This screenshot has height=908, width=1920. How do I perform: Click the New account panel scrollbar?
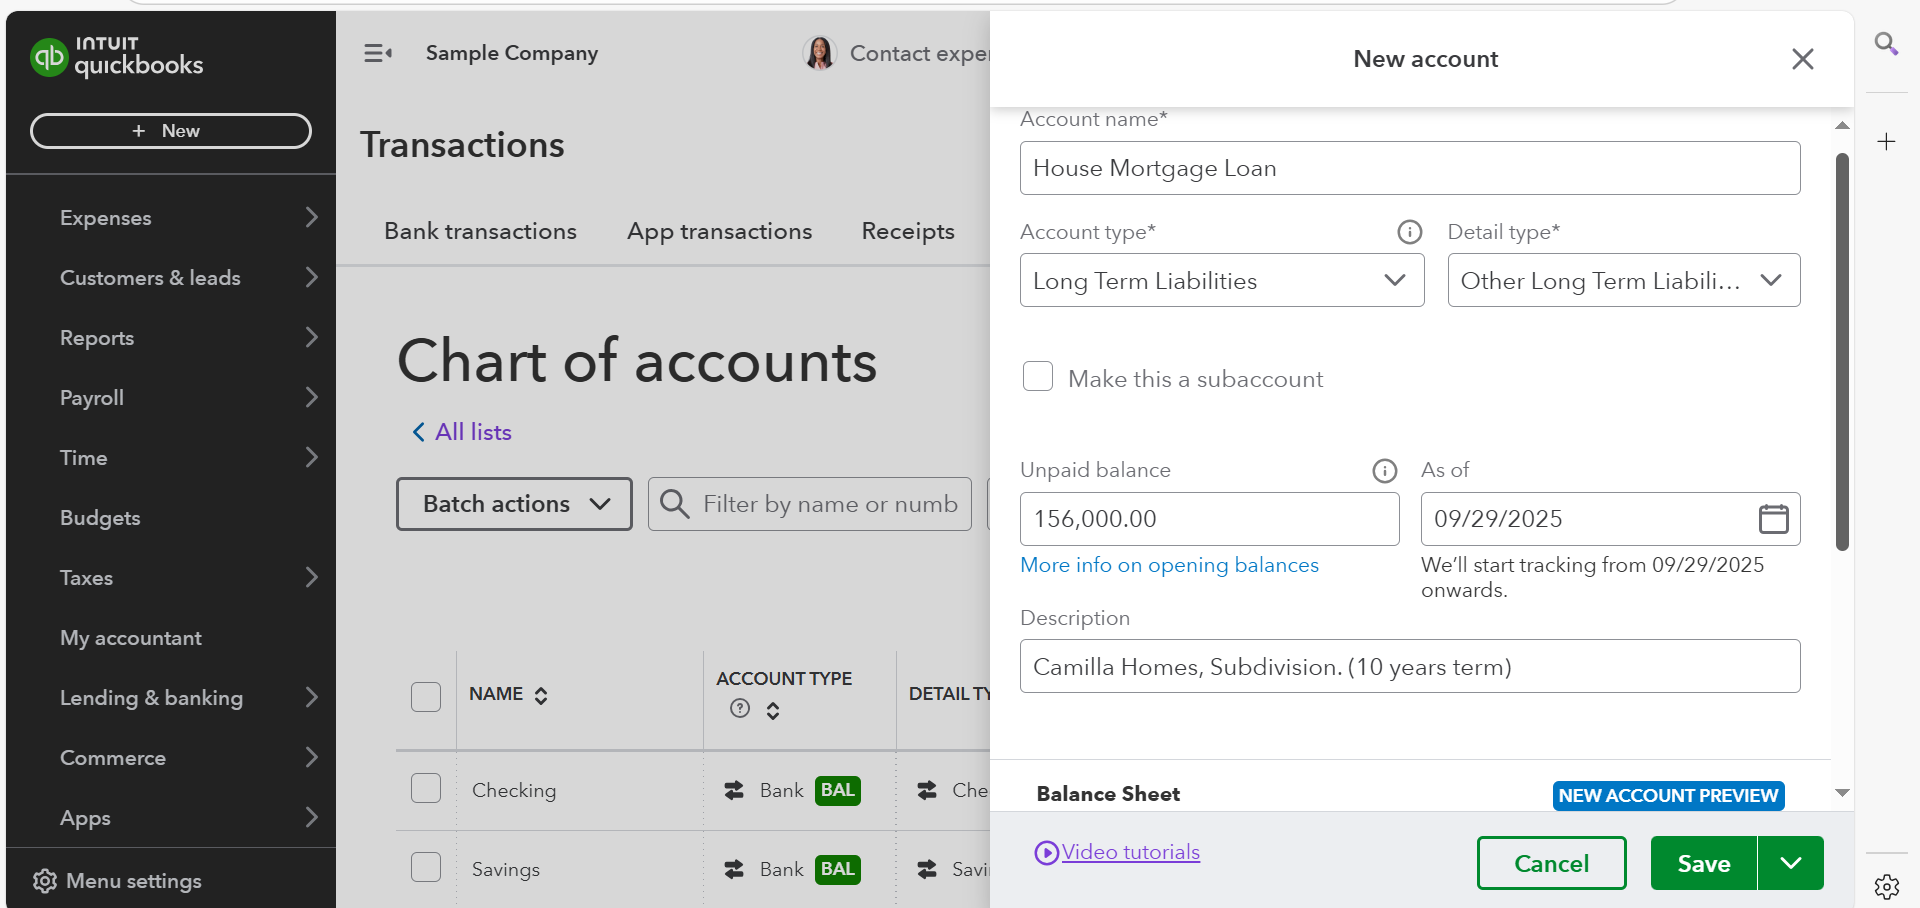(1842, 350)
